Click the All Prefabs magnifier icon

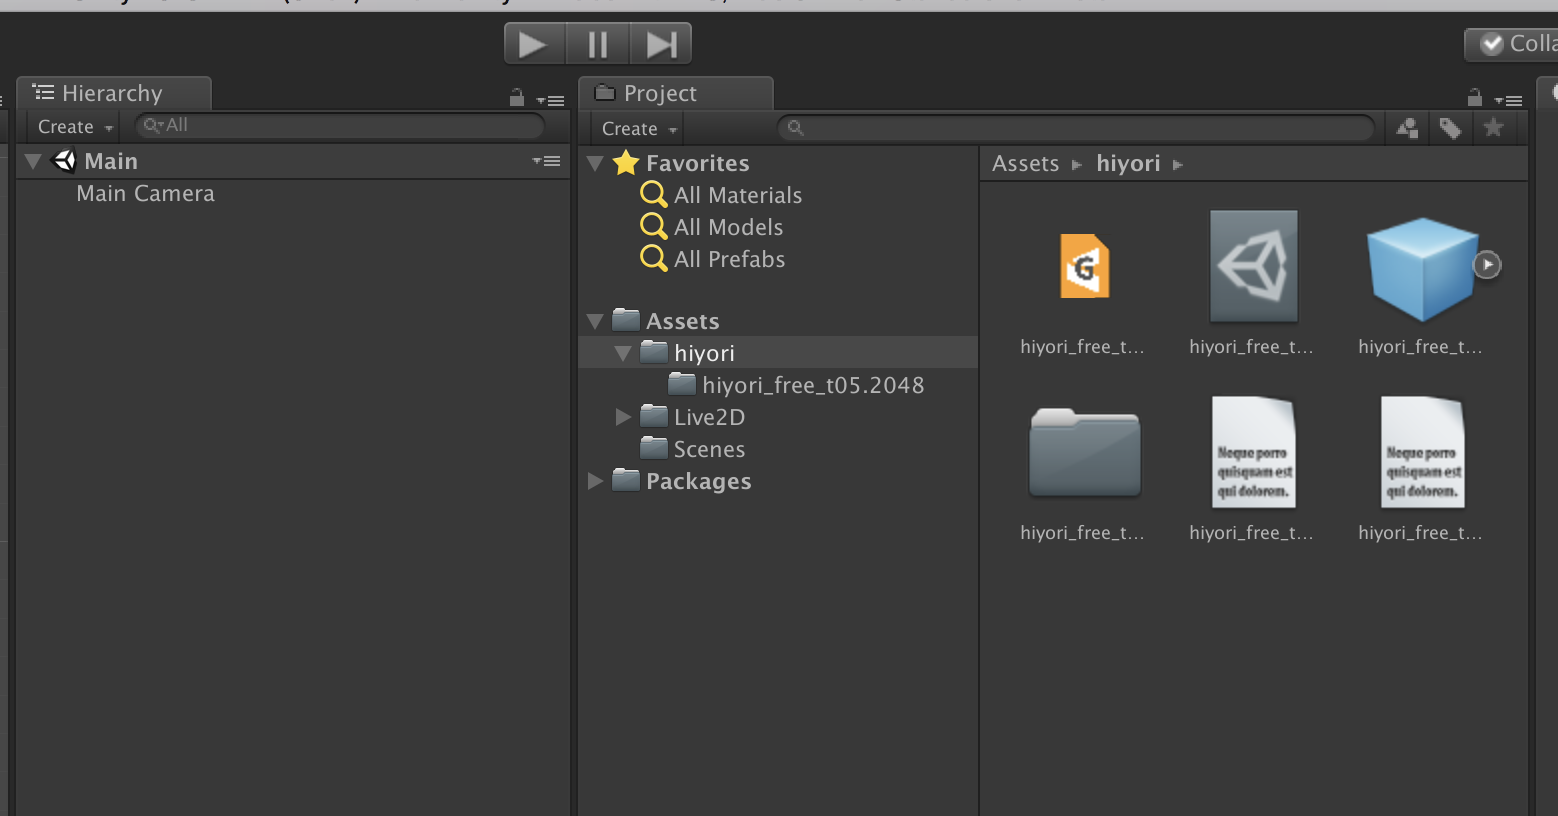pyautogui.click(x=654, y=259)
